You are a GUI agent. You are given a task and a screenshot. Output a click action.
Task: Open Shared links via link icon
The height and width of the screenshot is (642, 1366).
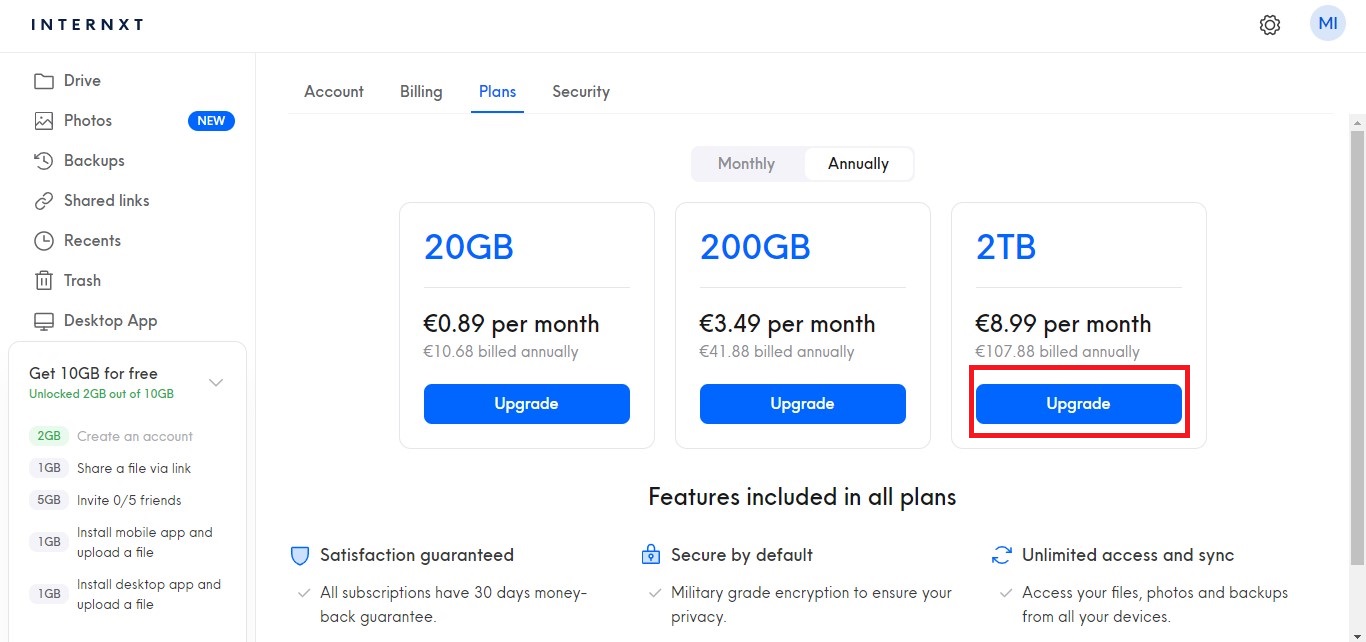coord(43,201)
